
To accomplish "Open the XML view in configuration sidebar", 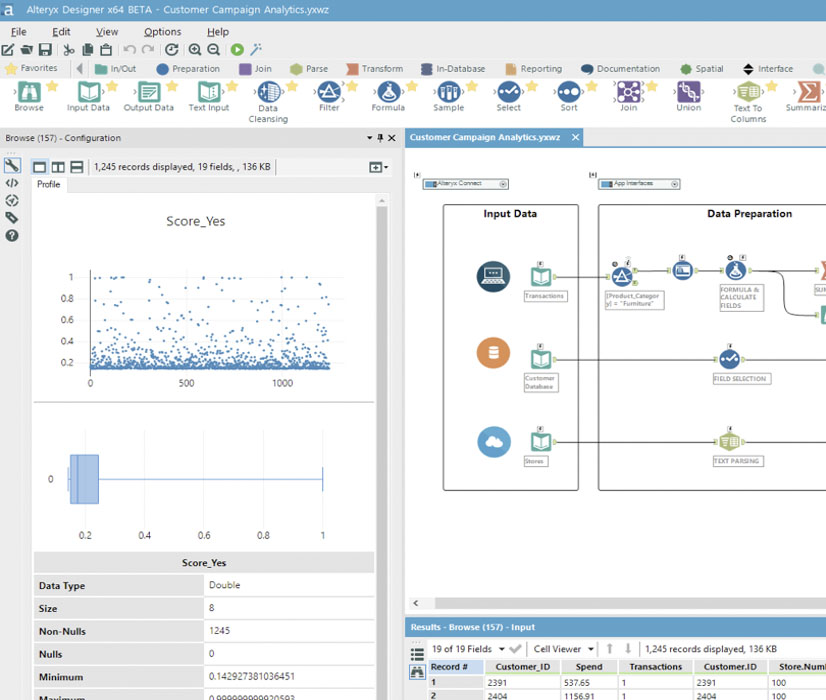I will (12, 183).
